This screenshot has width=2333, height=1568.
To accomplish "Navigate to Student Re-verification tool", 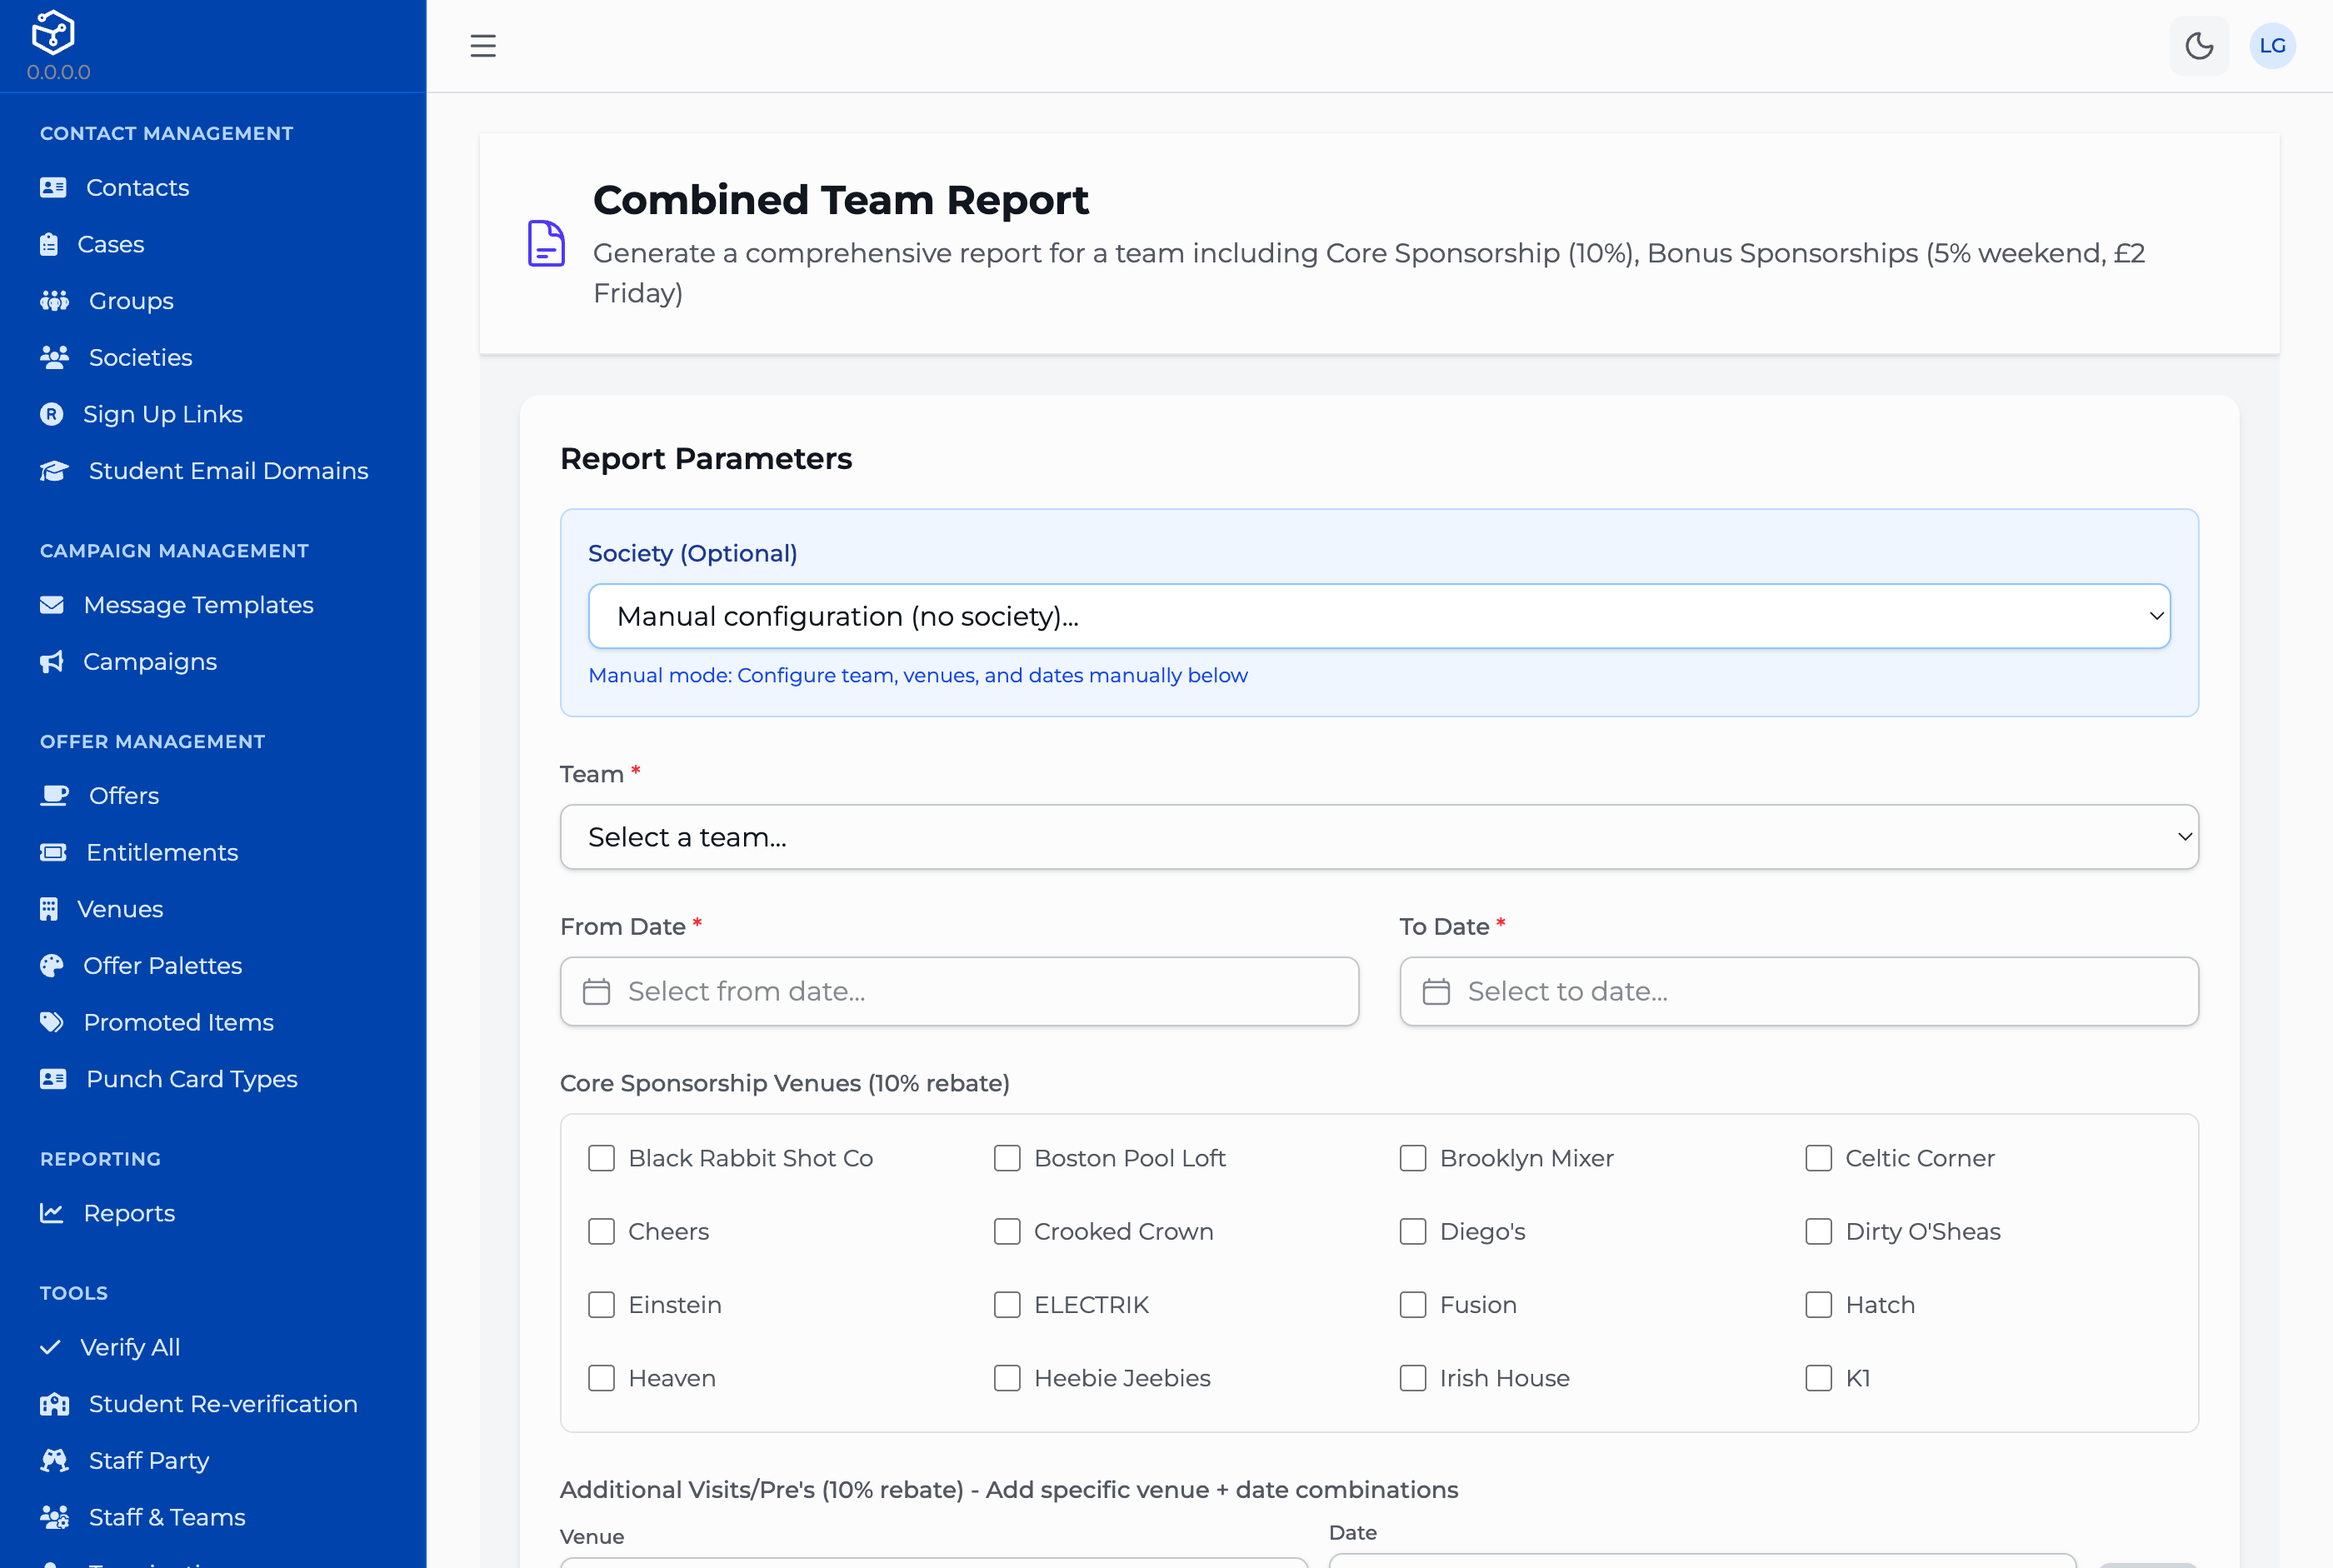I will click(x=222, y=1404).
